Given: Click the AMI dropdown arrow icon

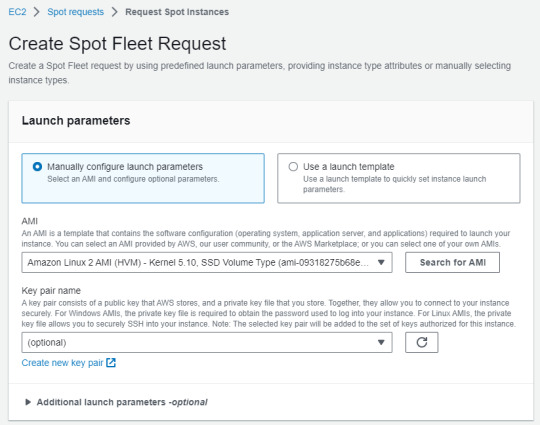Looking at the screenshot, I should 381,262.
